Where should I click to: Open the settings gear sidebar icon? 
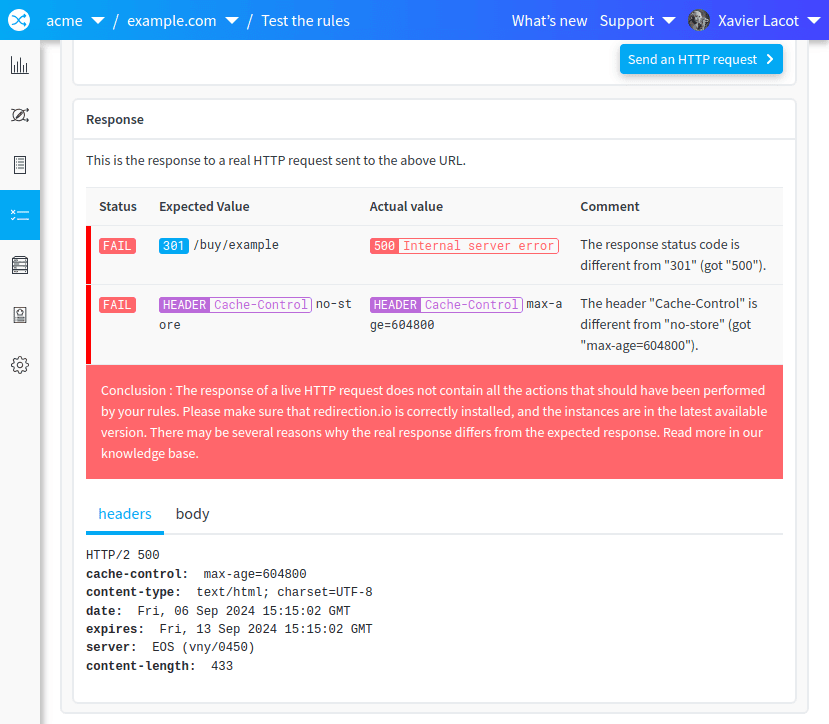pyautogui.click(x=20, y=365)
